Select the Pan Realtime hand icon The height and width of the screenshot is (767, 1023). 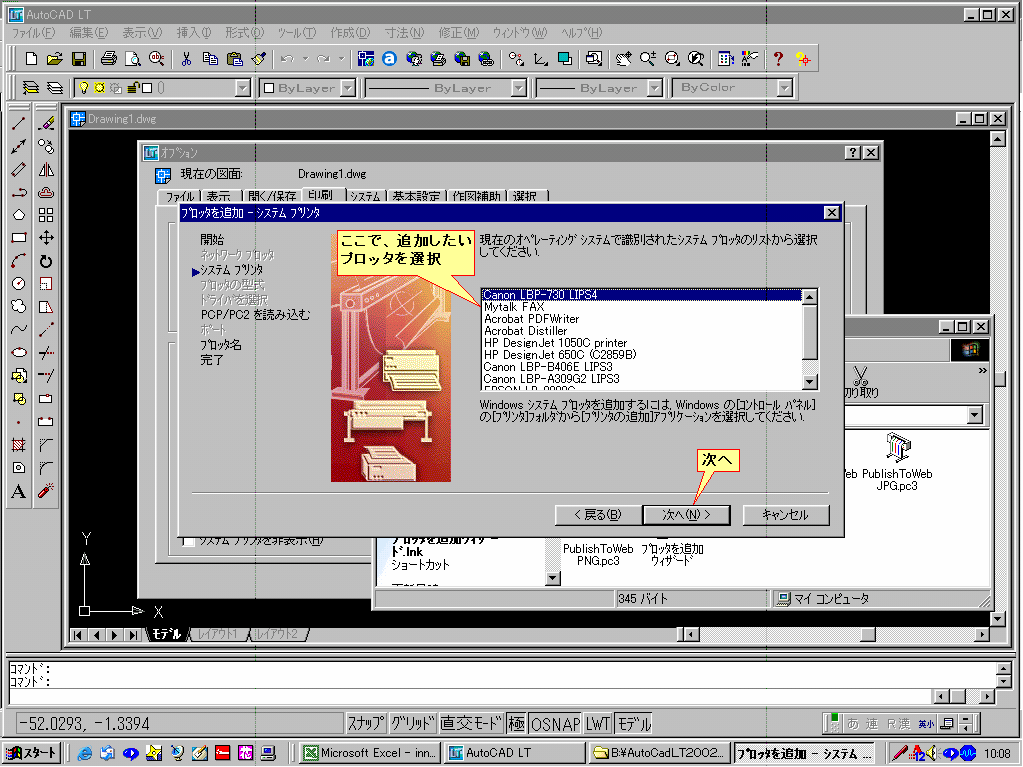(624, 59)
